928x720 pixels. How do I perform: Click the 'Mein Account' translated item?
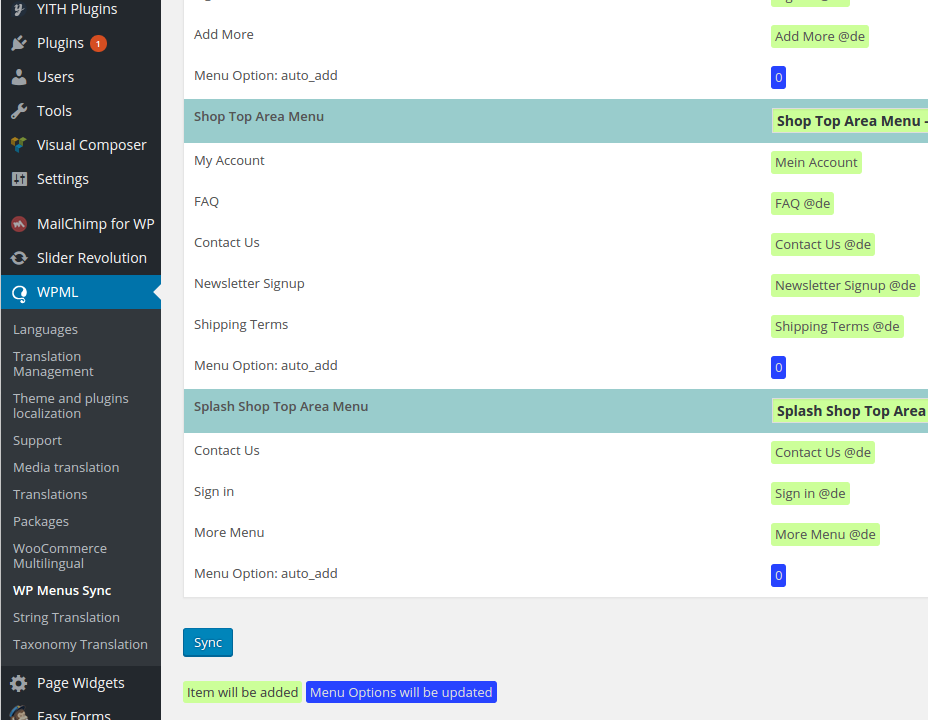[x=816, y=162]
